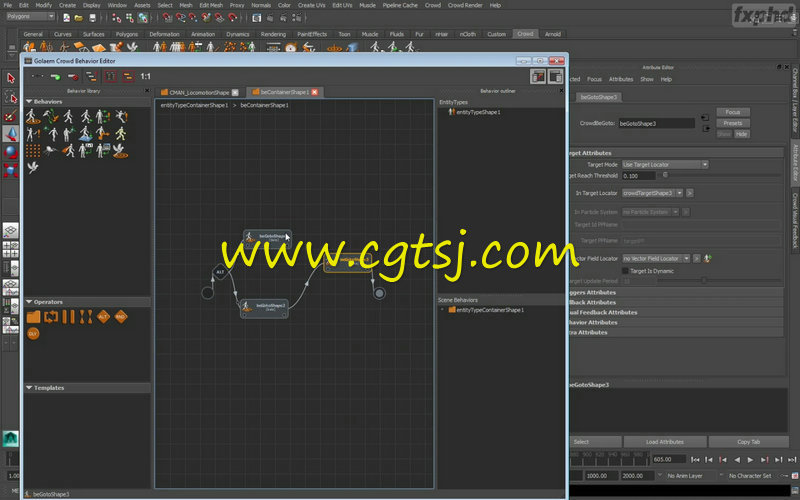Viewport: 800px width, 500px height.
Task: Edit the Target Reach Threshold value field
Action: click(638, 176)
